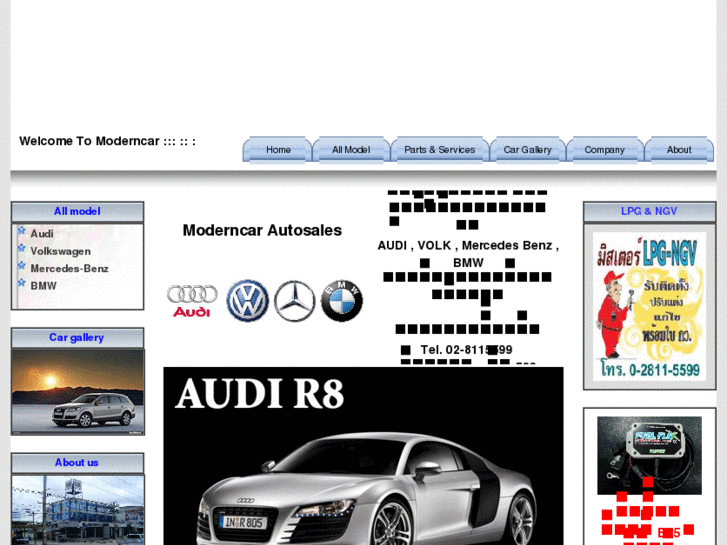Open the LPG-NGV mascot advertisement banner
Viewport: 727px width, 545px height.
click(649, 306)
